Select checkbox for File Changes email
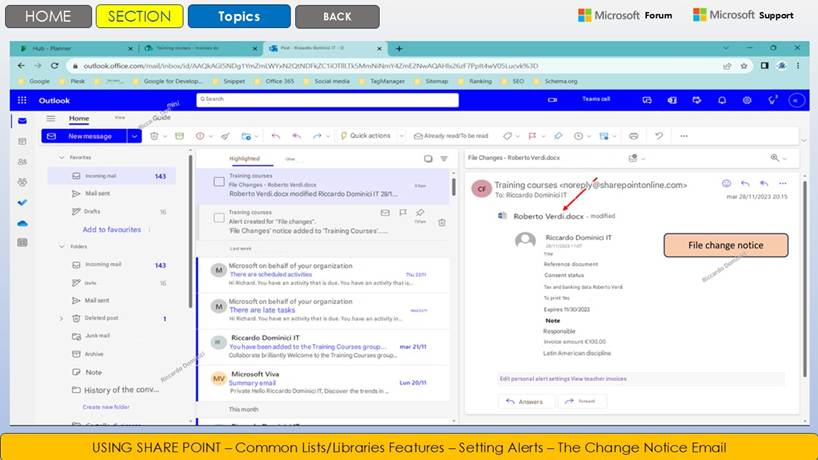 [219, 181]
